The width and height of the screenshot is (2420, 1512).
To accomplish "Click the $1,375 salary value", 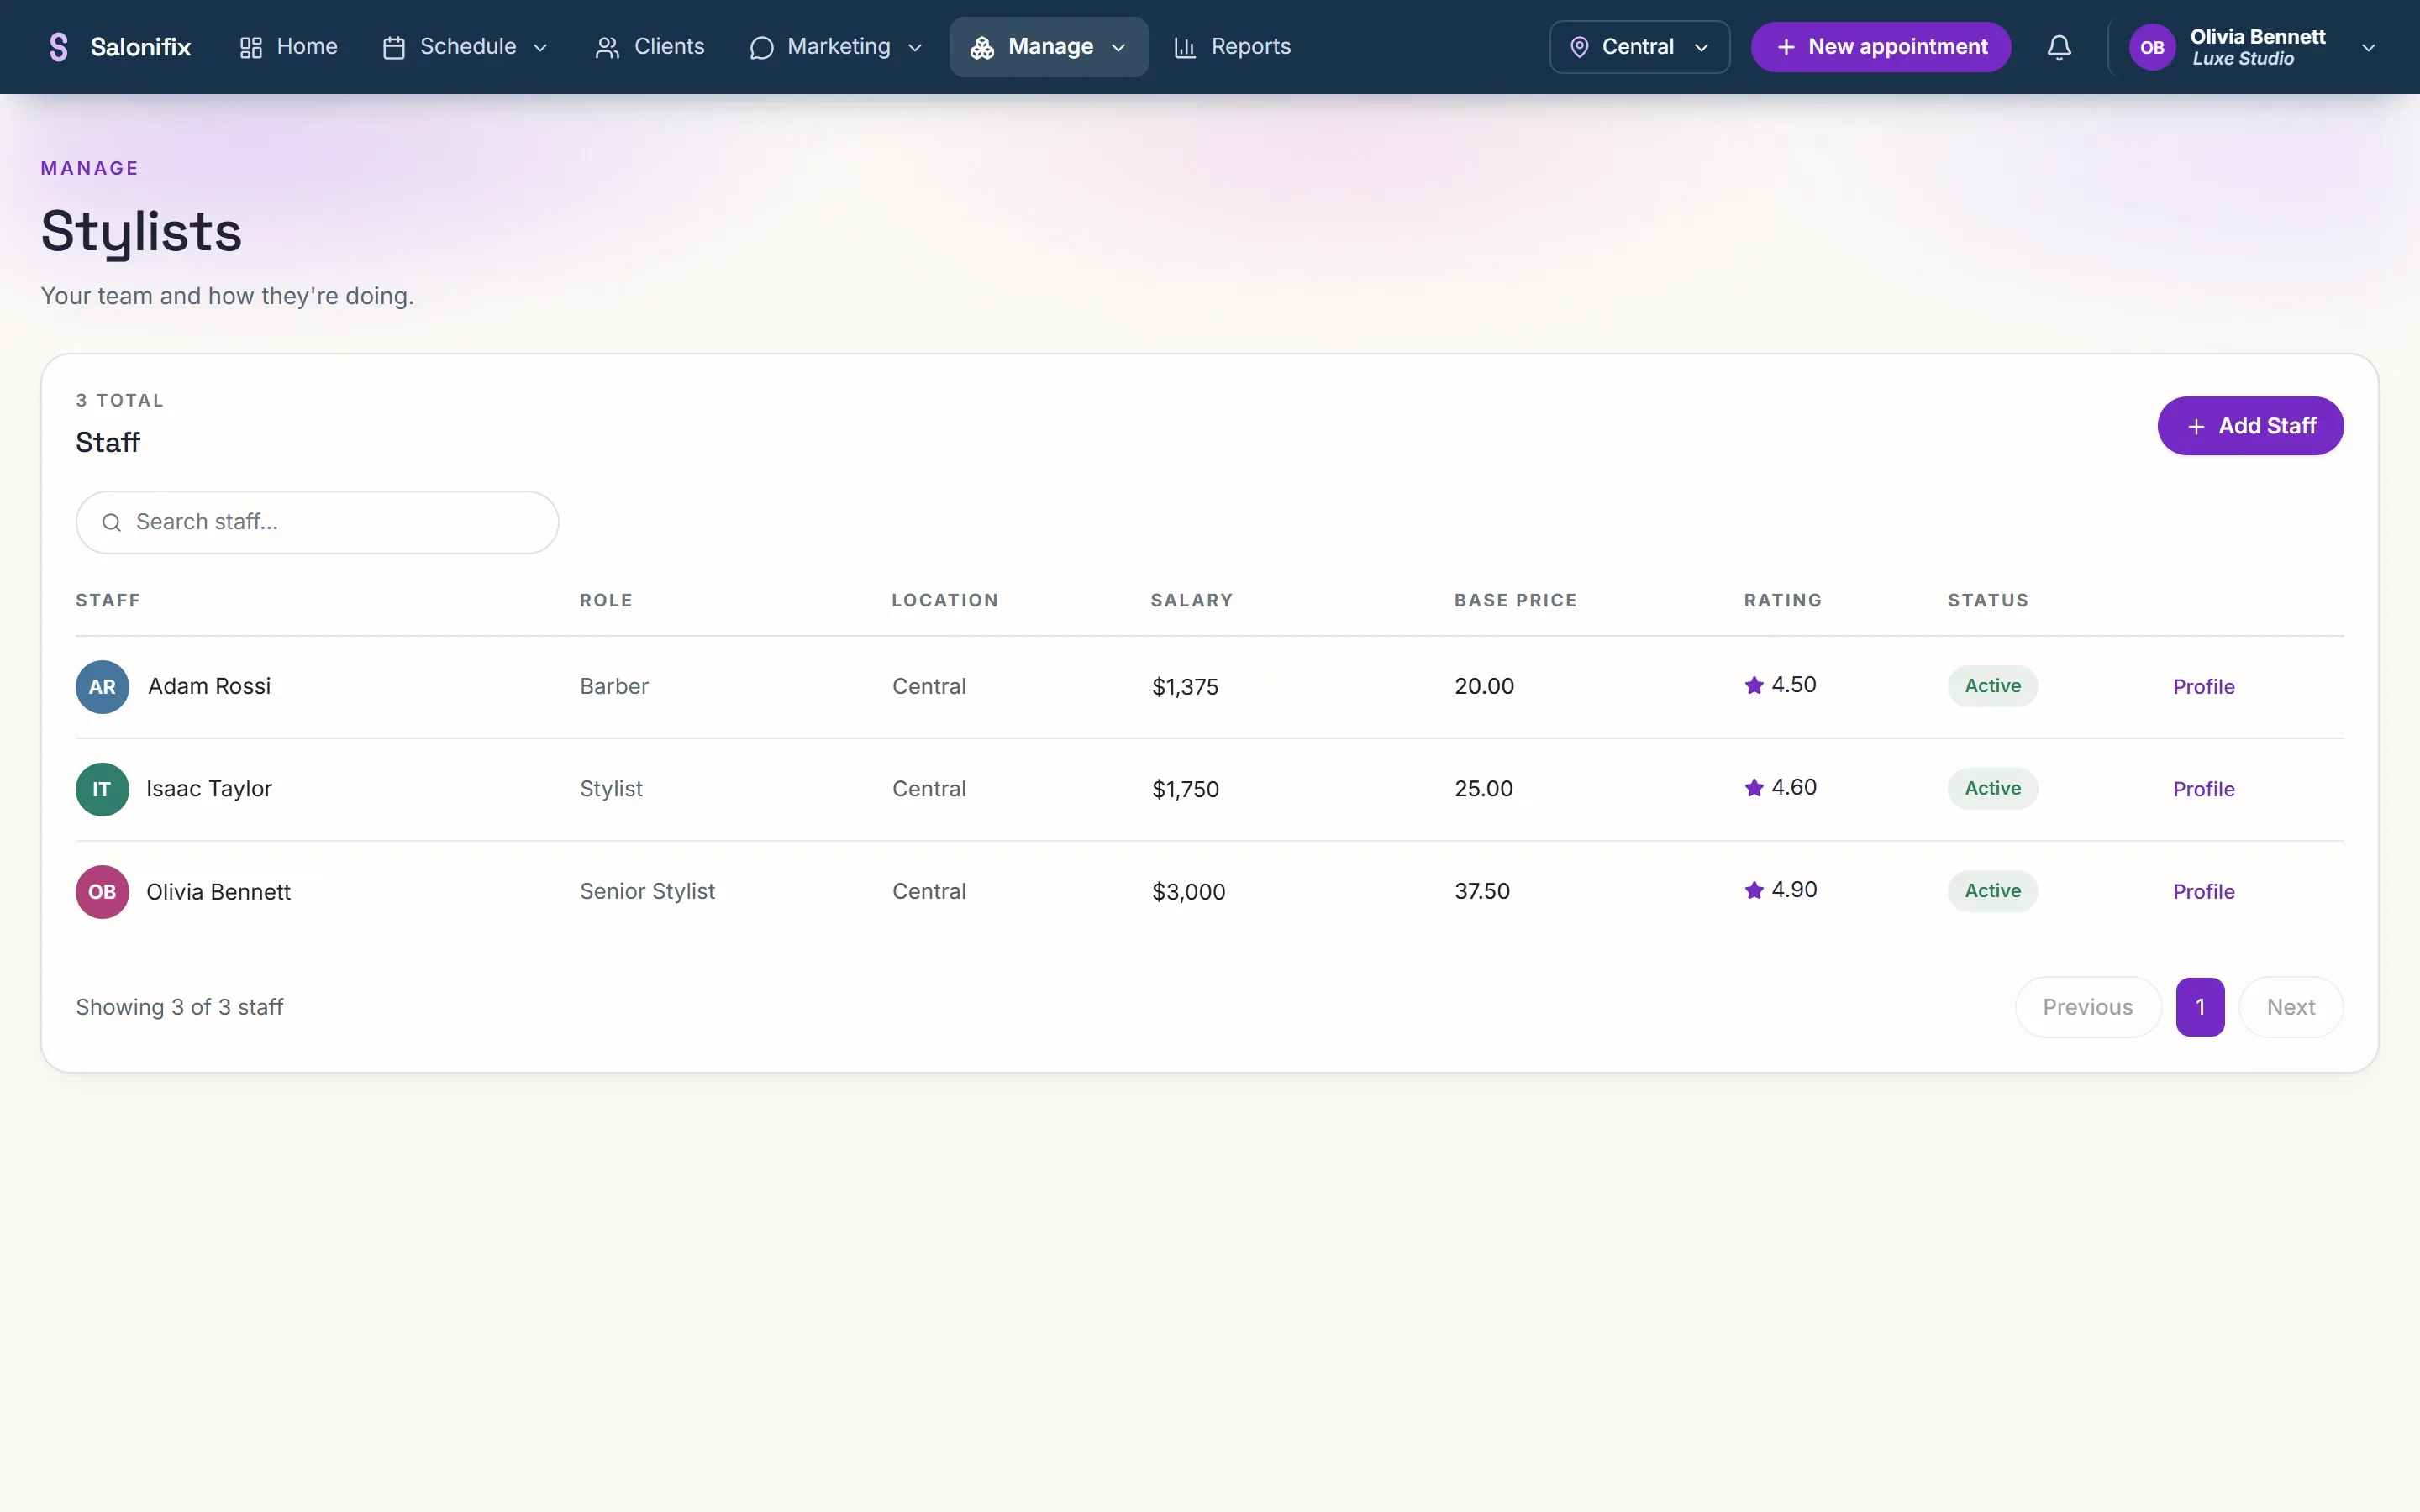I will pyautogui.click(x=1185, y=687).
